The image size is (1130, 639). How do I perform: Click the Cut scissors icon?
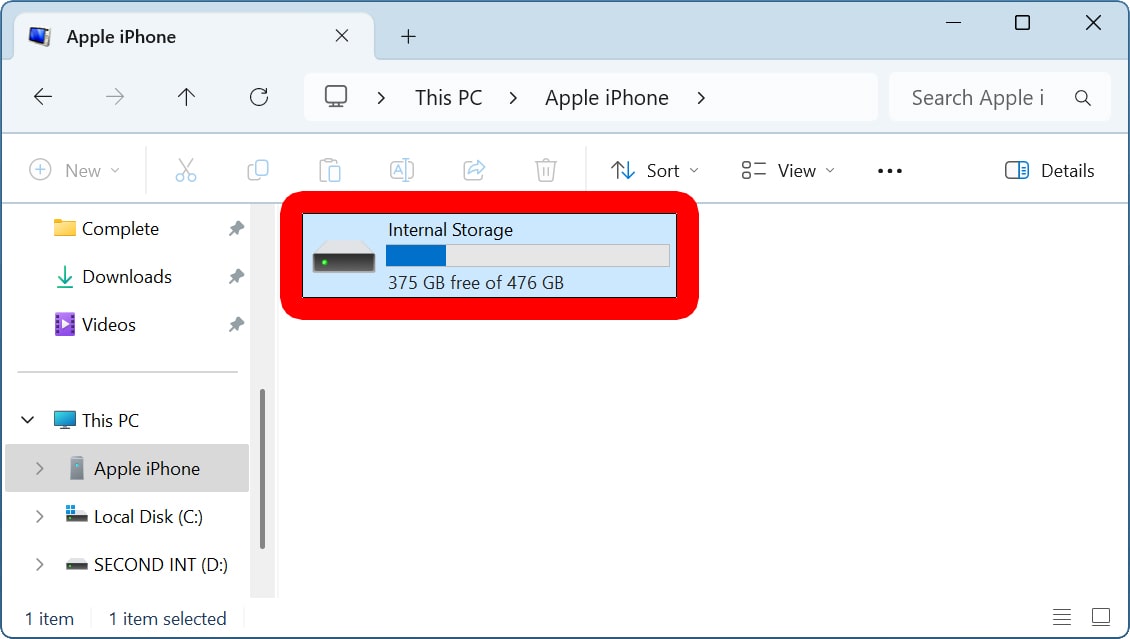coord(186,171)
